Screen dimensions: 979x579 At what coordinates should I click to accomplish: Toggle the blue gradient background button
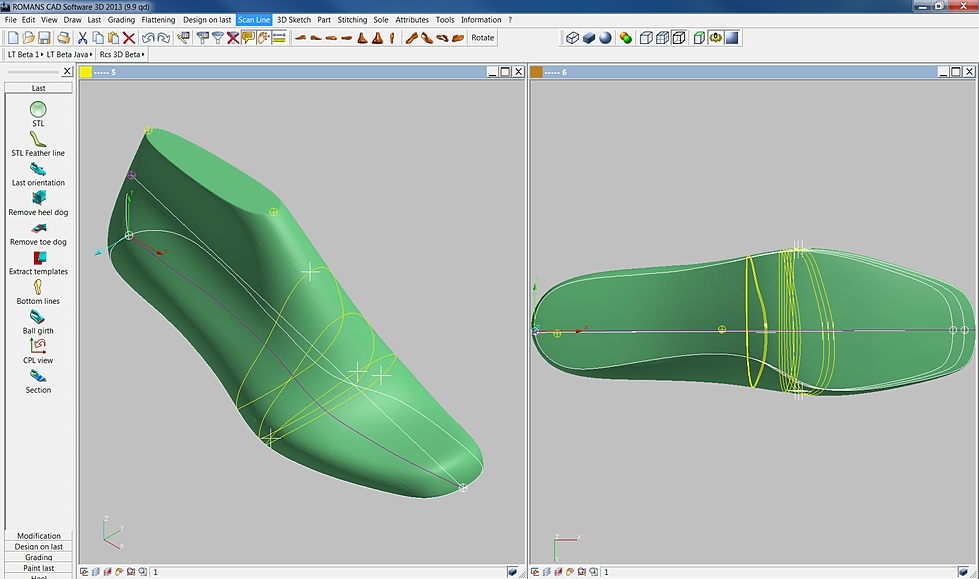point(732,38)
